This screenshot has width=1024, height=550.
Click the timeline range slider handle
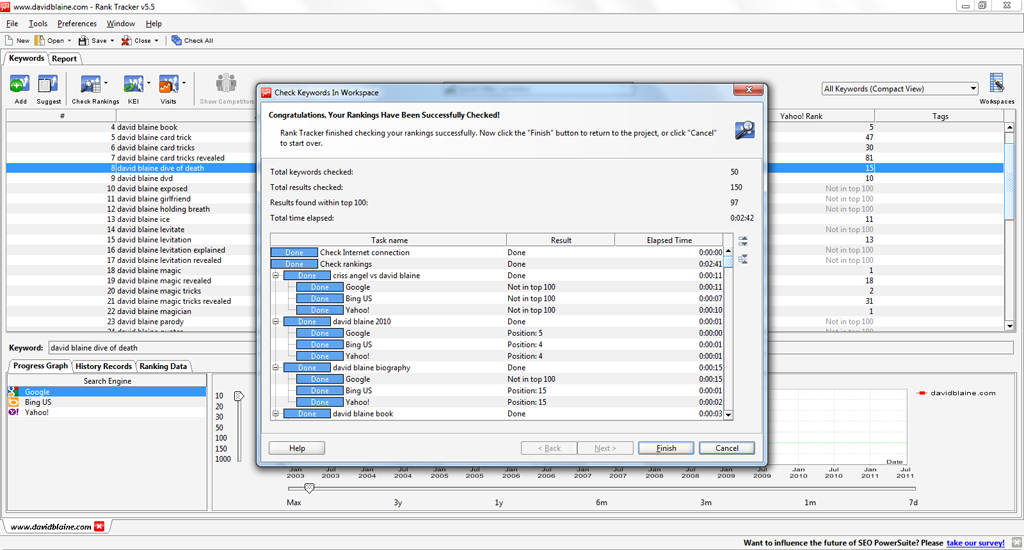[310, 488]
